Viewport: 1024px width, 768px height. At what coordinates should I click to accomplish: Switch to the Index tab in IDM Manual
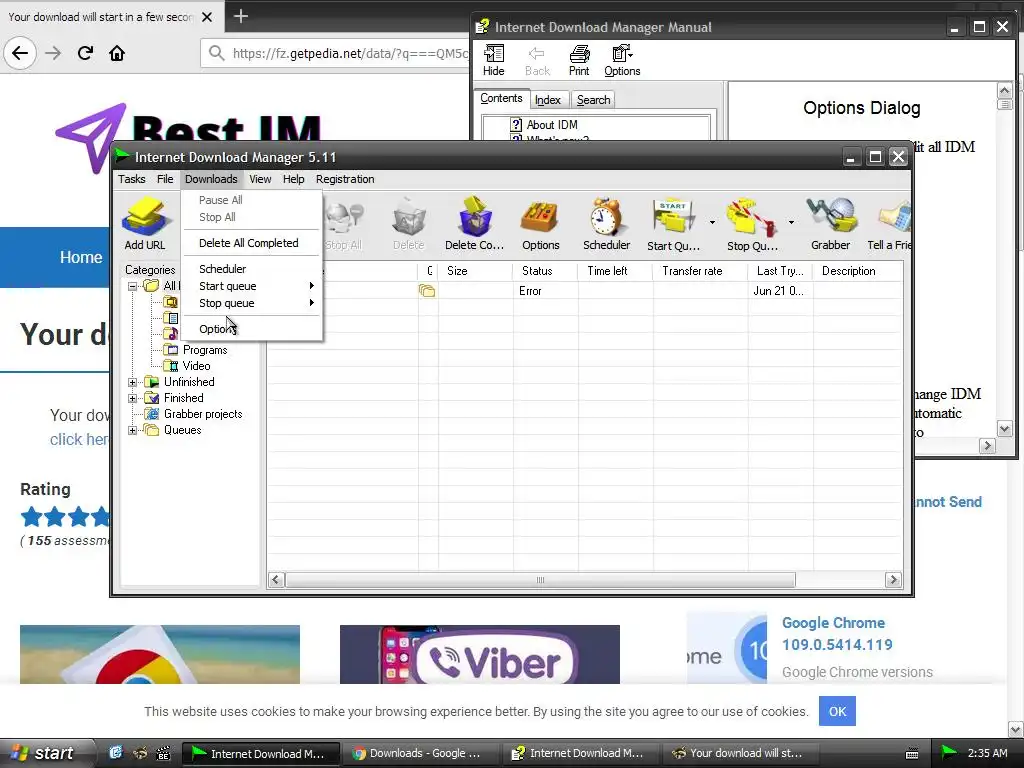548,100
